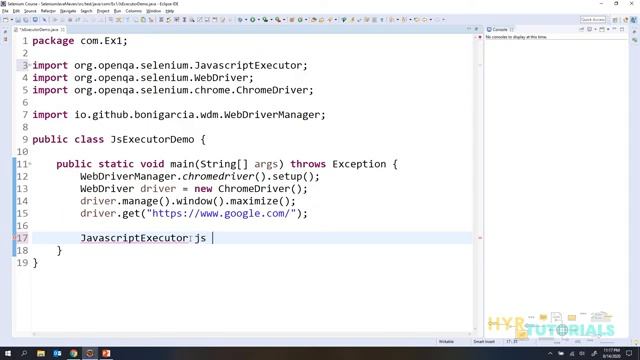This screenshot has width=640, height=360.
Task: Click the Save All toolbar icon
Action: pyautogui.click(x=26, y=20)
